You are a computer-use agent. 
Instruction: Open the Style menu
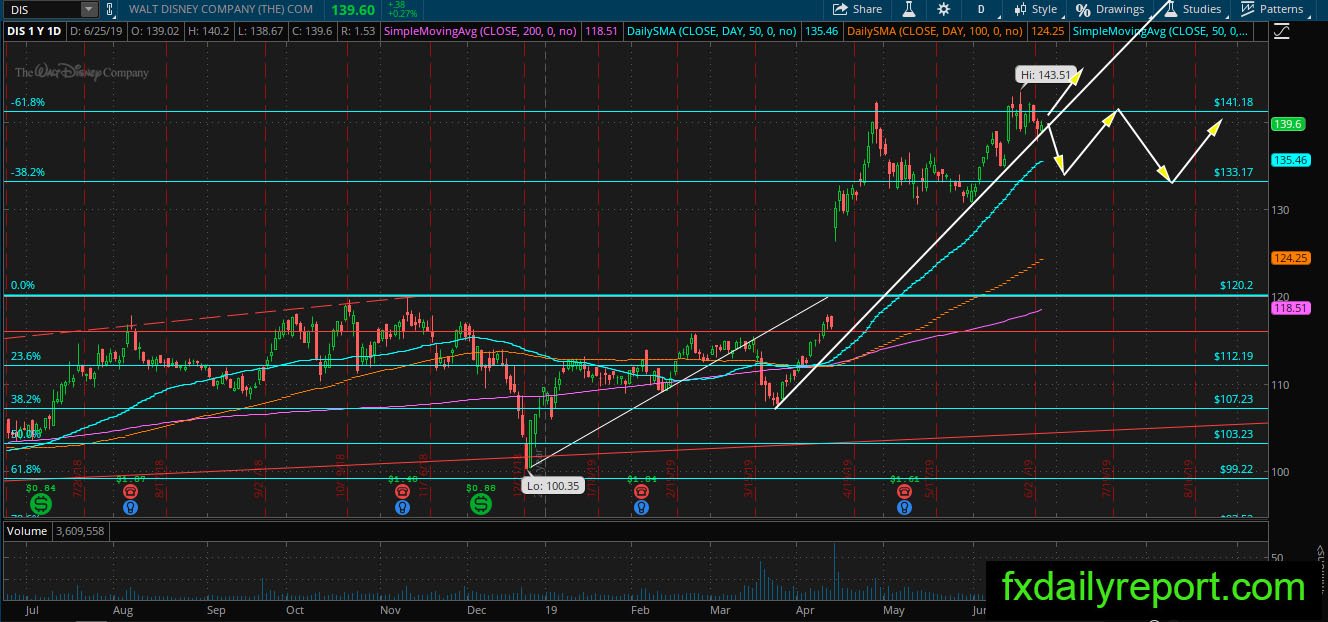pos(1035,9)
